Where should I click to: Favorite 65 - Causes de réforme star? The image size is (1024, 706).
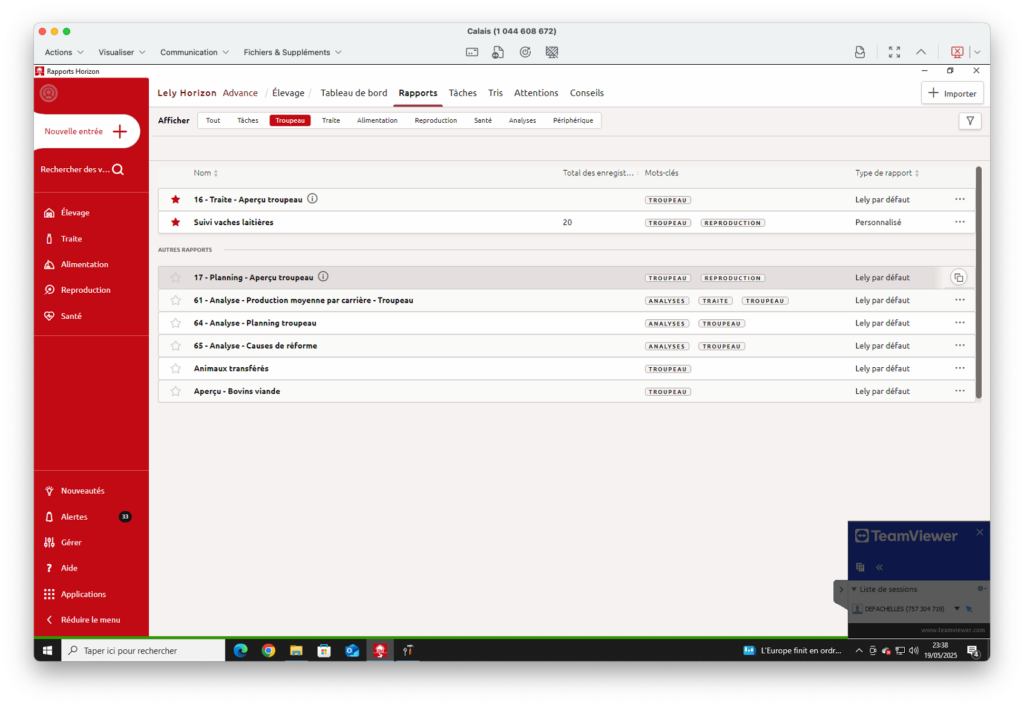(x=176, y=346)
